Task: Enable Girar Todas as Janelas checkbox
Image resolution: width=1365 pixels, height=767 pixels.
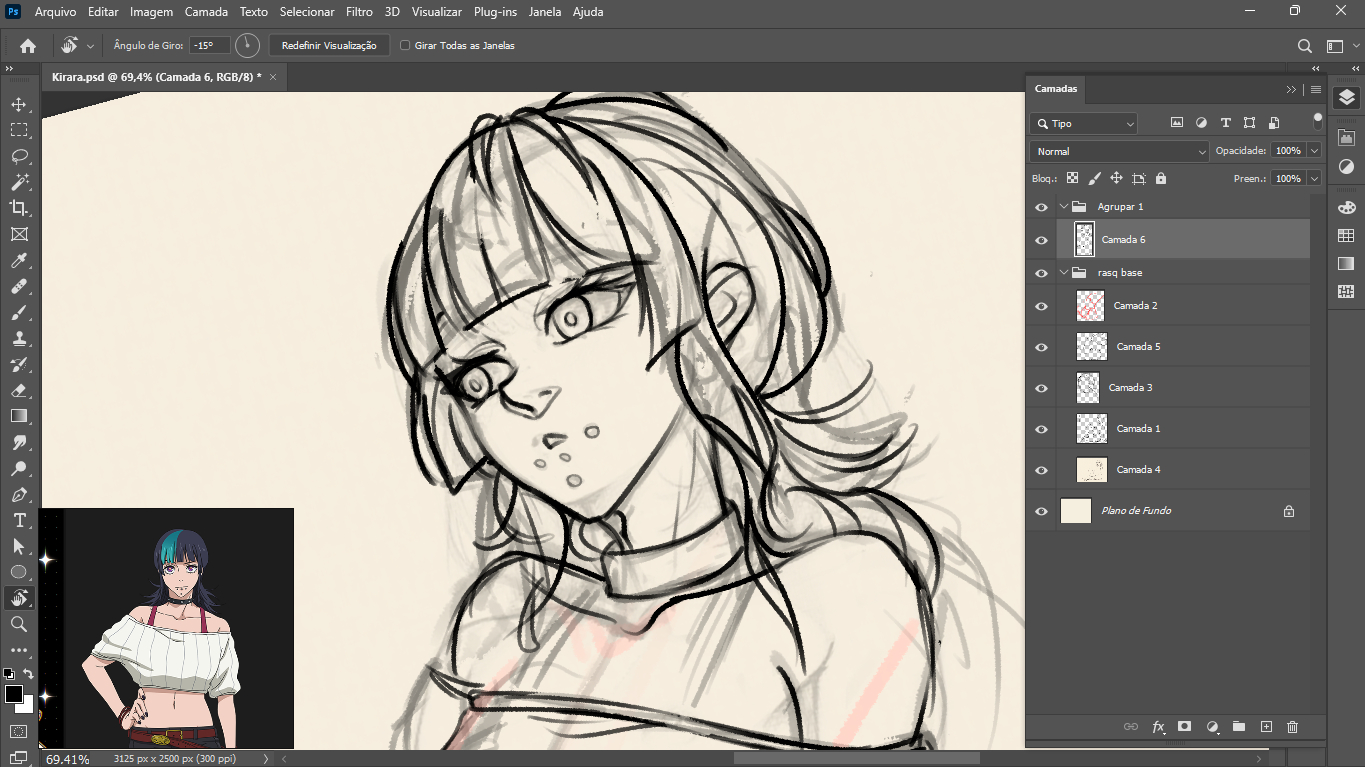Action: 405,45
